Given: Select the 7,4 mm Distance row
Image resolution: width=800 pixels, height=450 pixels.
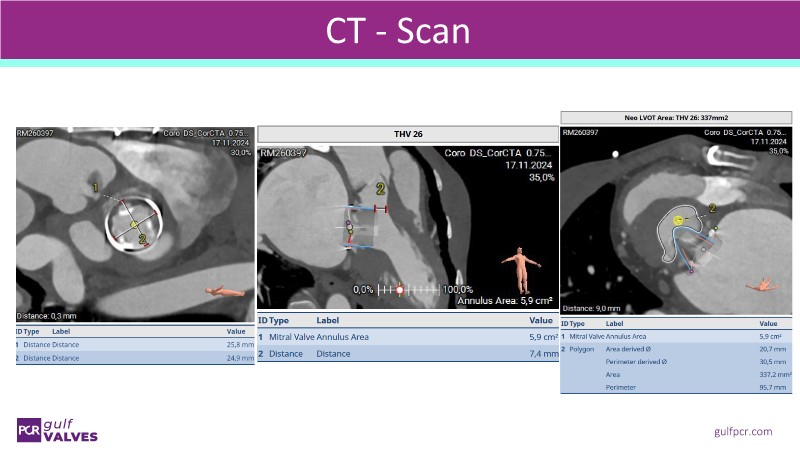Looking at the screenshot, I should tap(406, 354).
